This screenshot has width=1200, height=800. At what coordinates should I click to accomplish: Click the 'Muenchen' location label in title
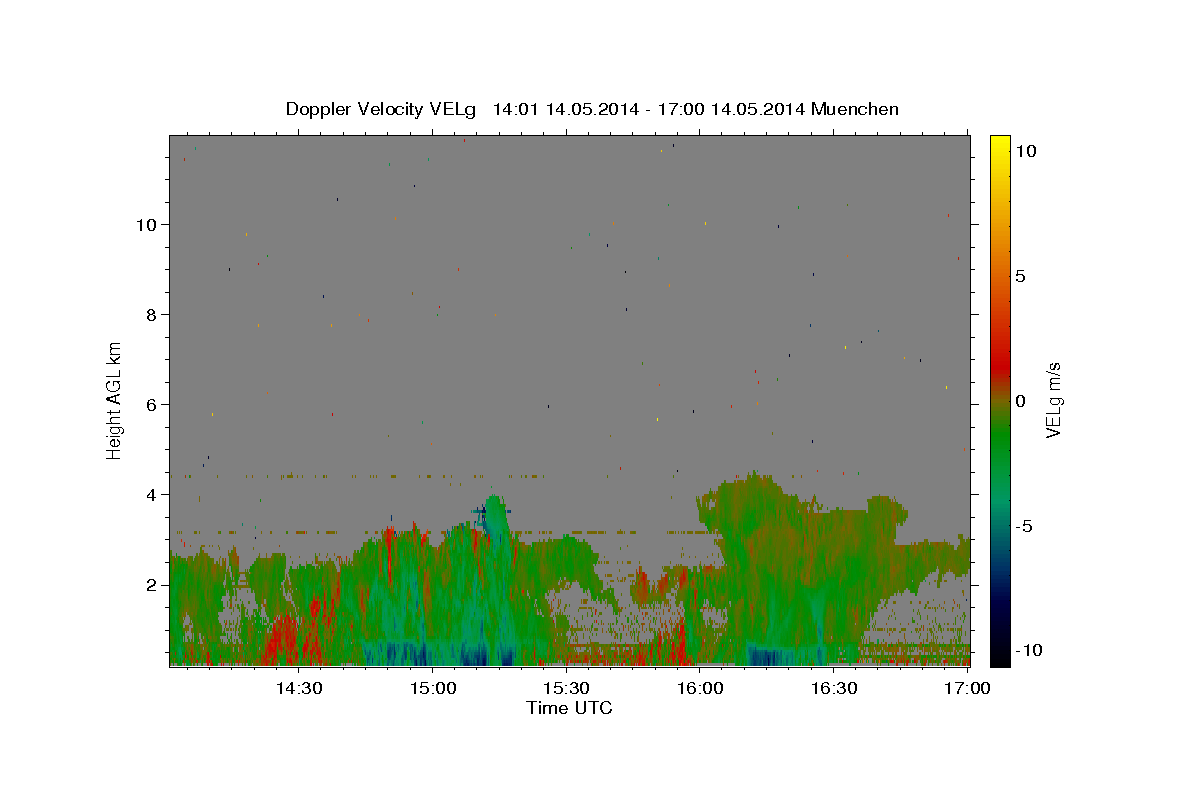coord(855,109)
